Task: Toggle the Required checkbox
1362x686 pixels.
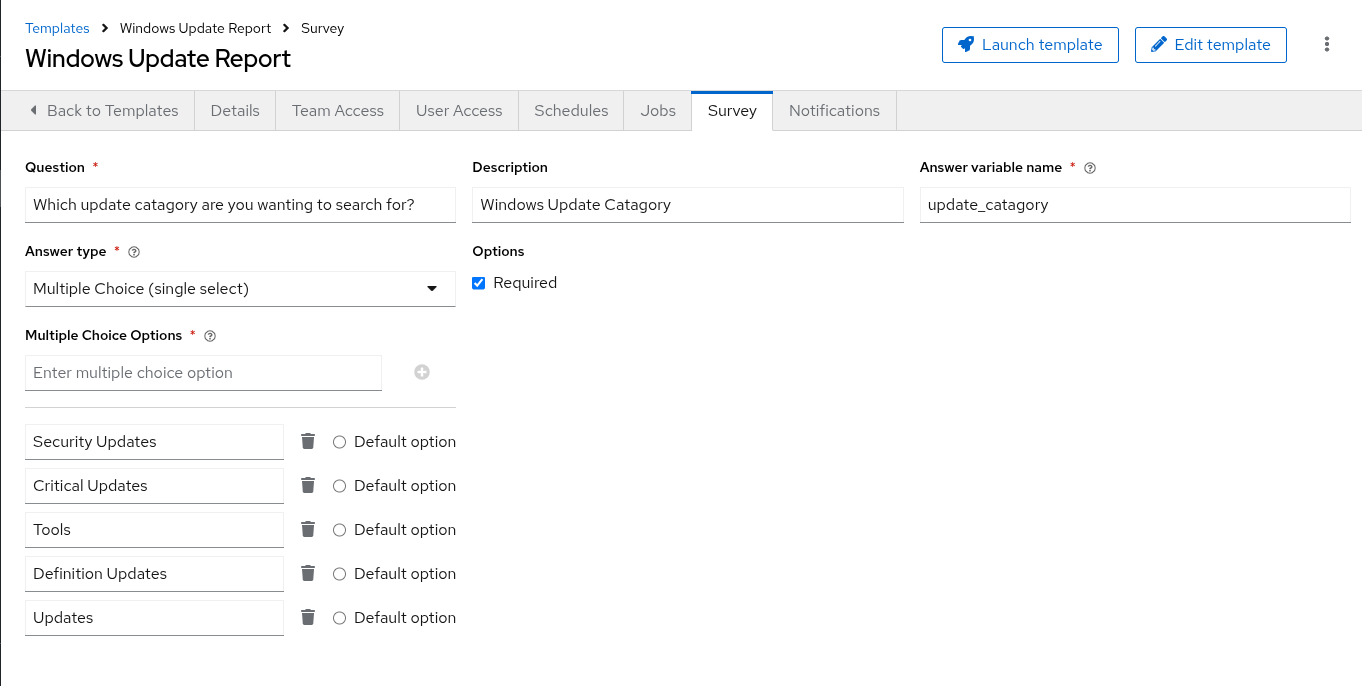Action: 479,283
